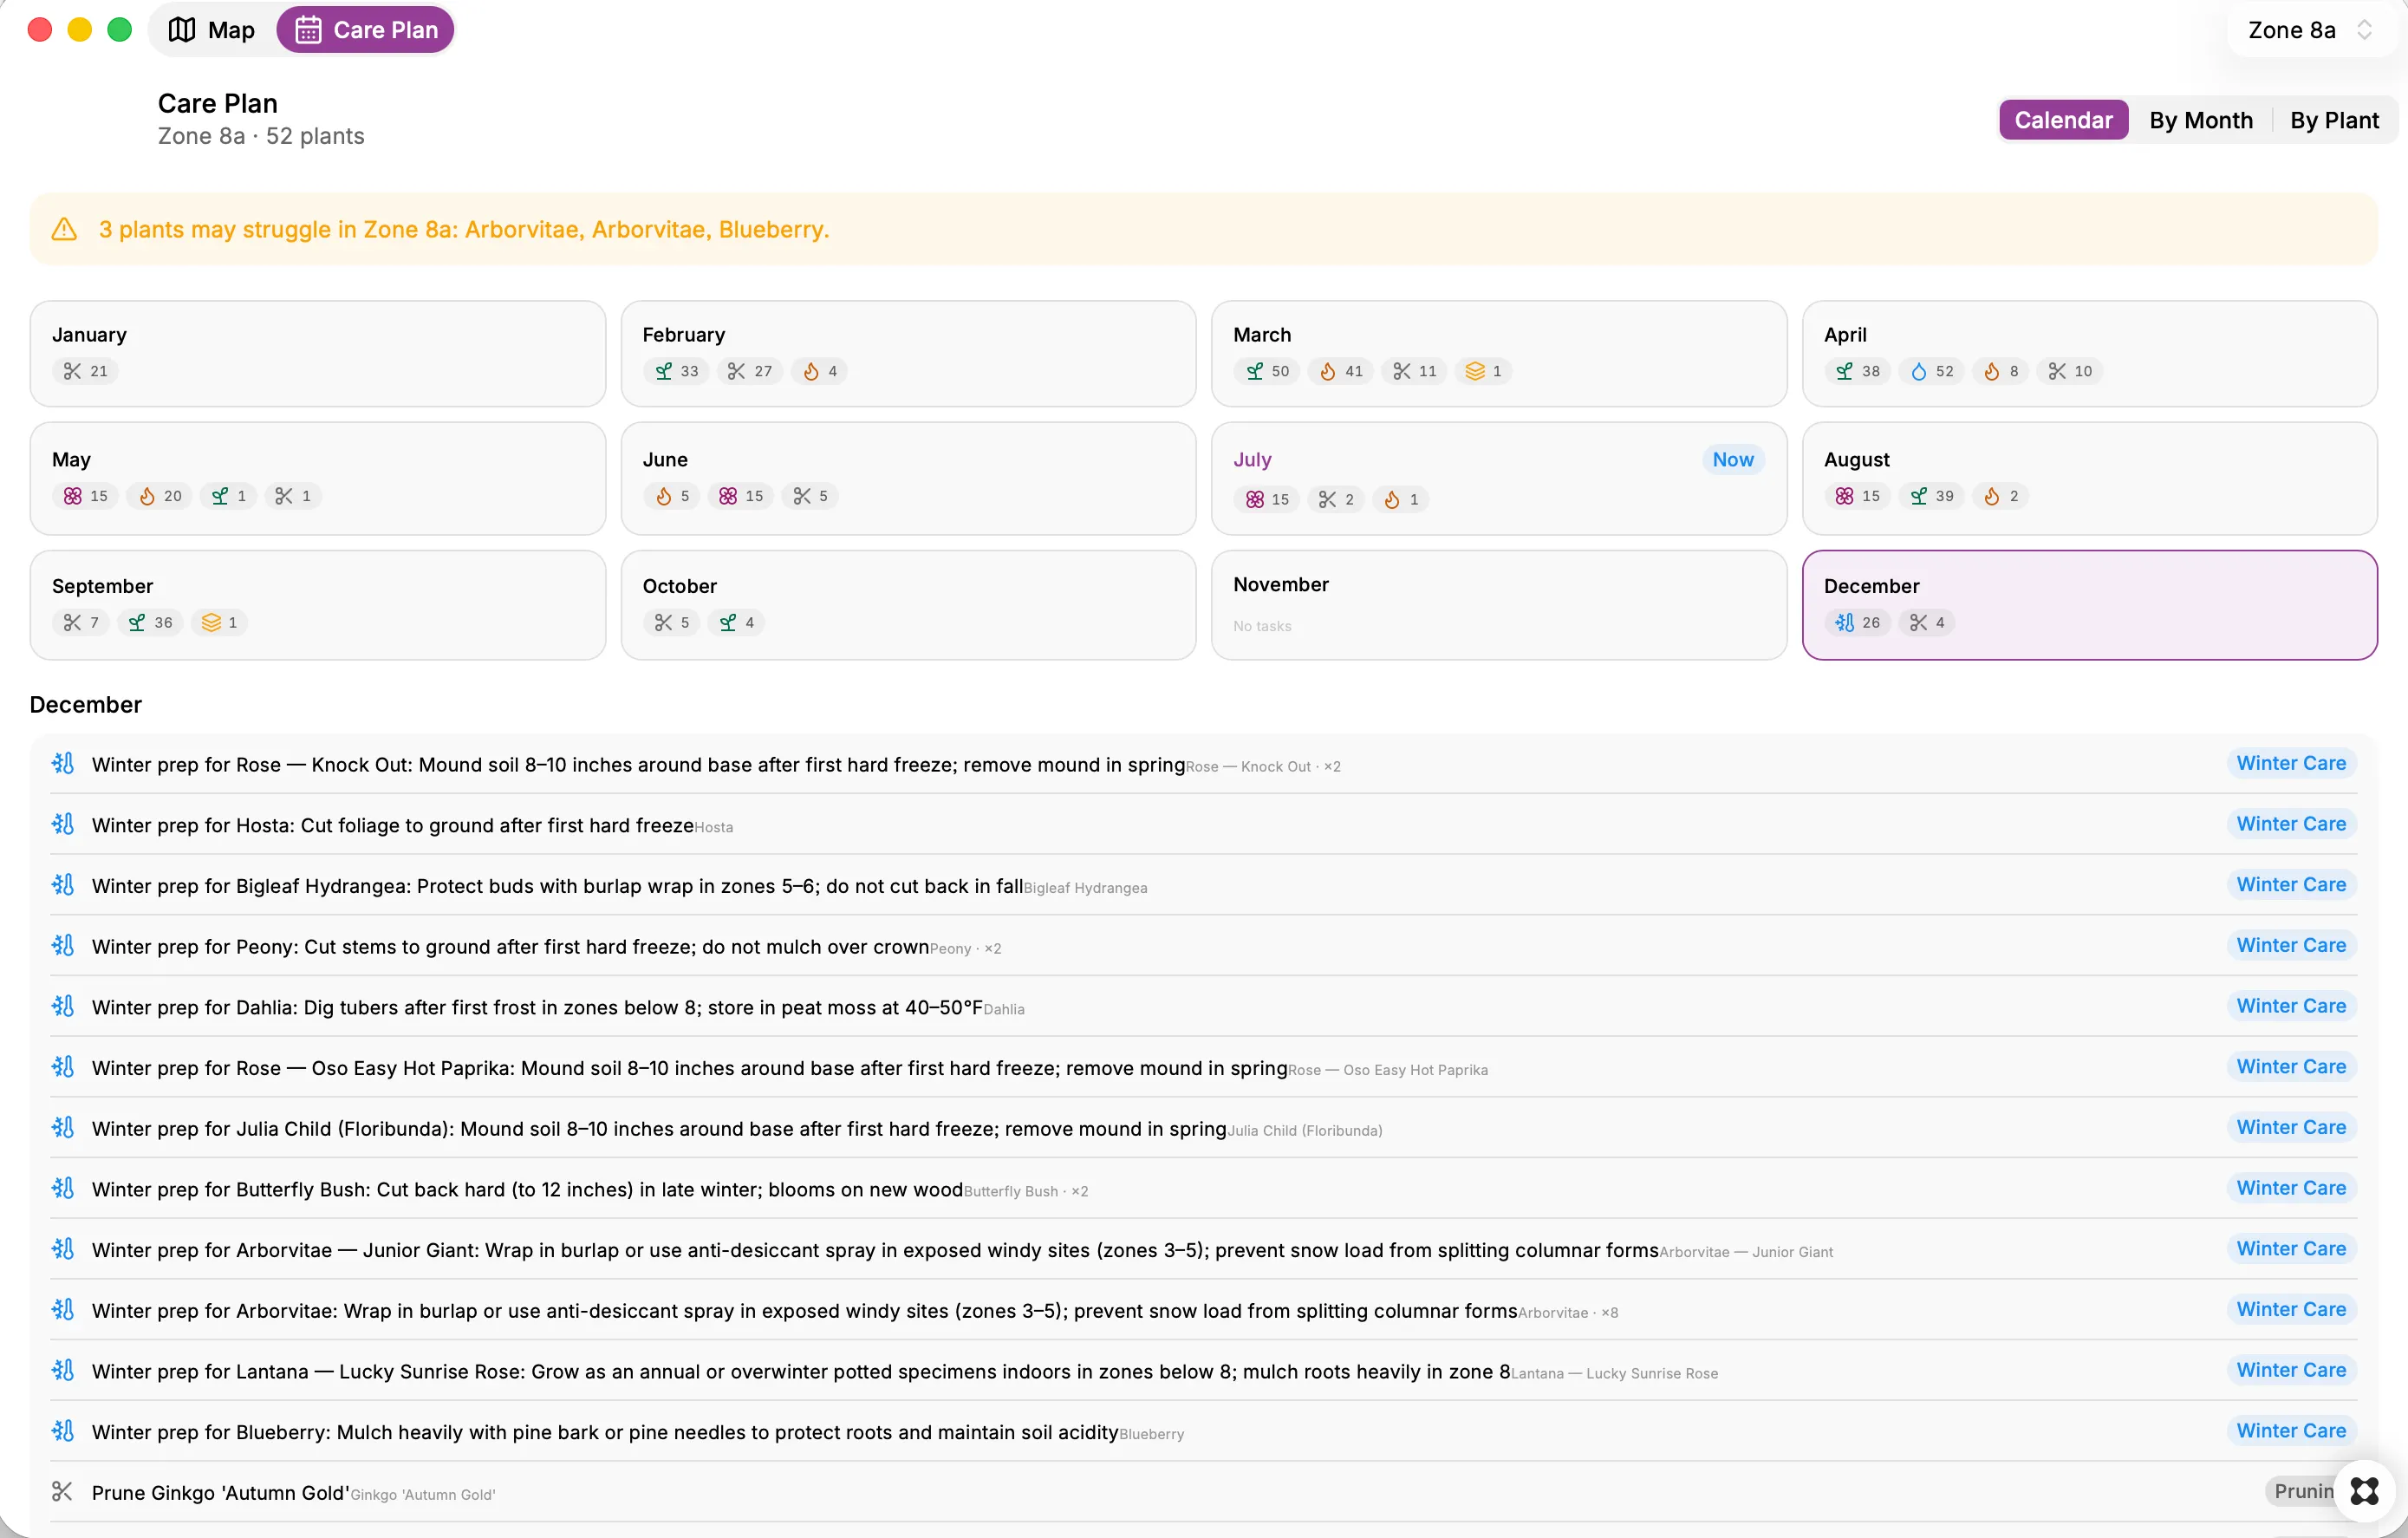This screenshot has height=1538, width=2408.
Task: Select the Oso Easy Hot Paprika task
Action: [1203, 1067]
